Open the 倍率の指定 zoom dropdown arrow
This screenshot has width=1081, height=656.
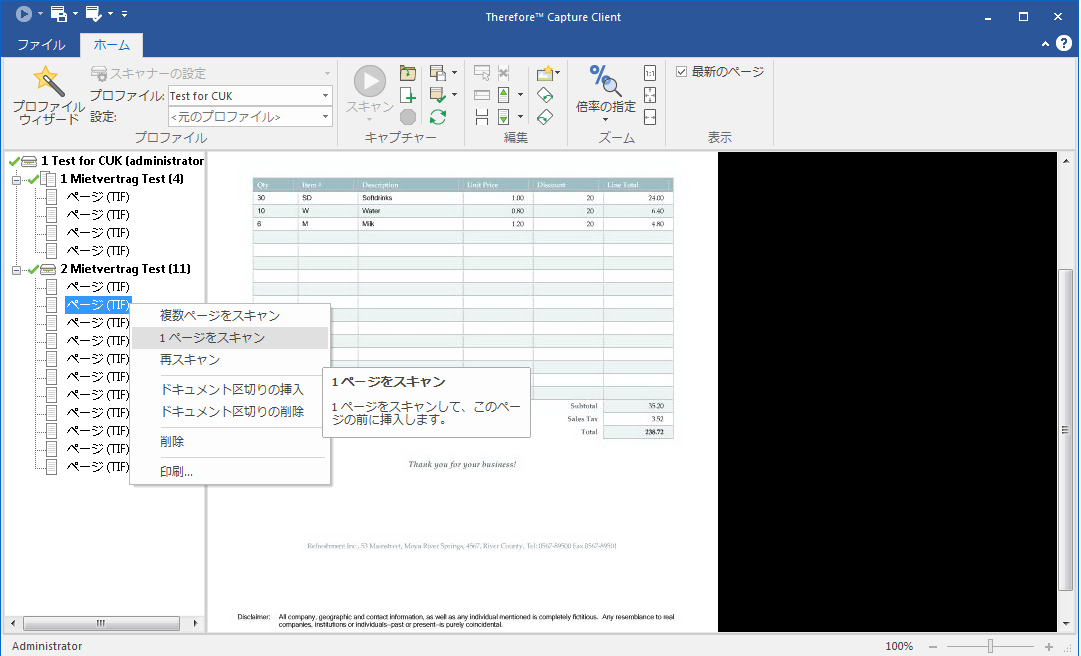(605, 120)
